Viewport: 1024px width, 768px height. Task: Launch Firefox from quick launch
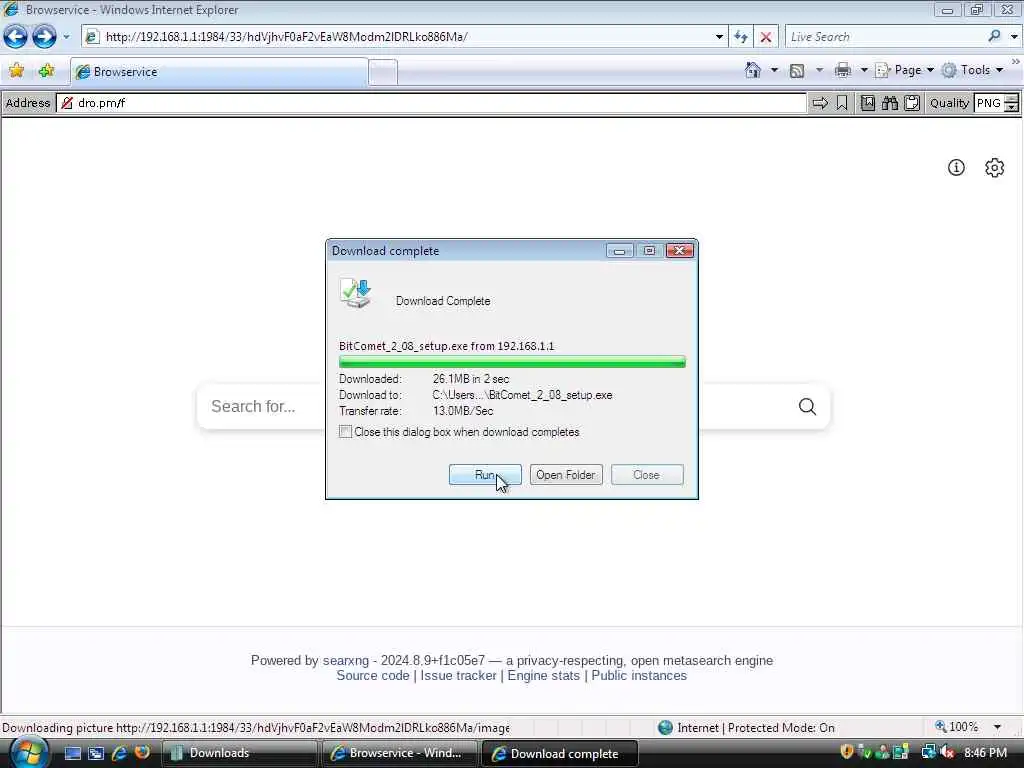pos(142,753)
